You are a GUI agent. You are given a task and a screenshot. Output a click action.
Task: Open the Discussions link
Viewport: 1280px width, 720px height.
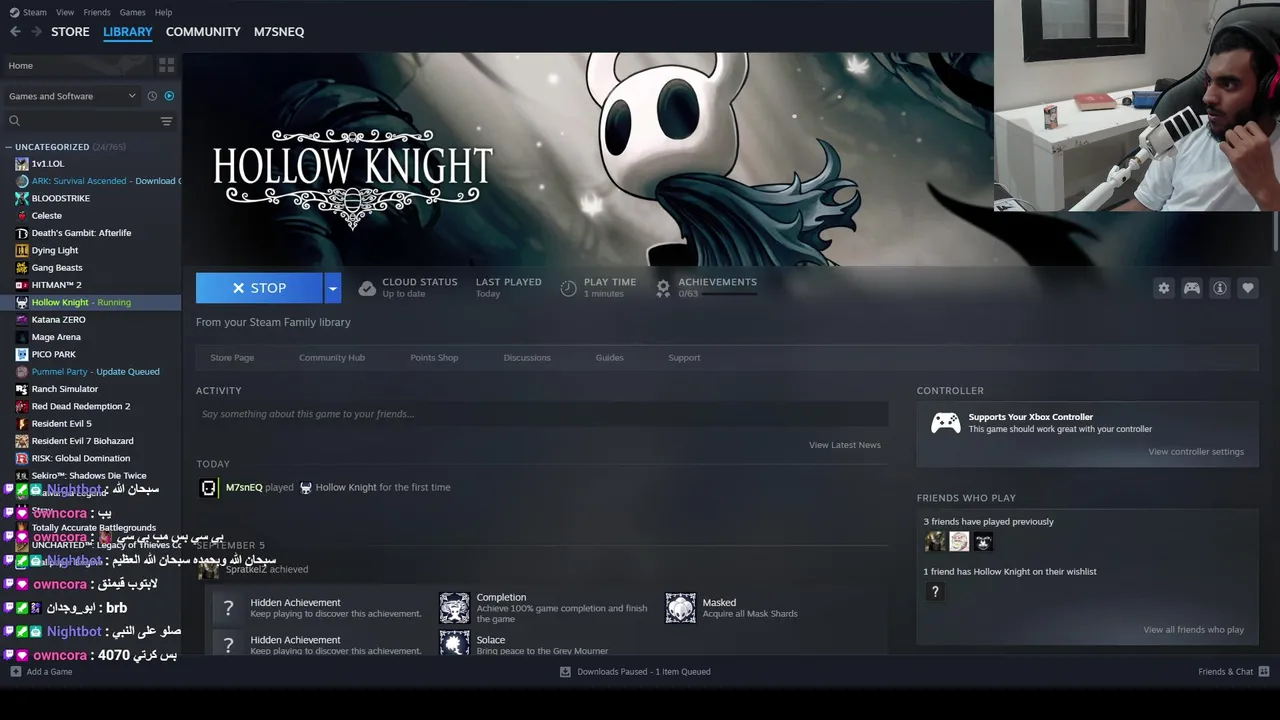tap(527, 357)
